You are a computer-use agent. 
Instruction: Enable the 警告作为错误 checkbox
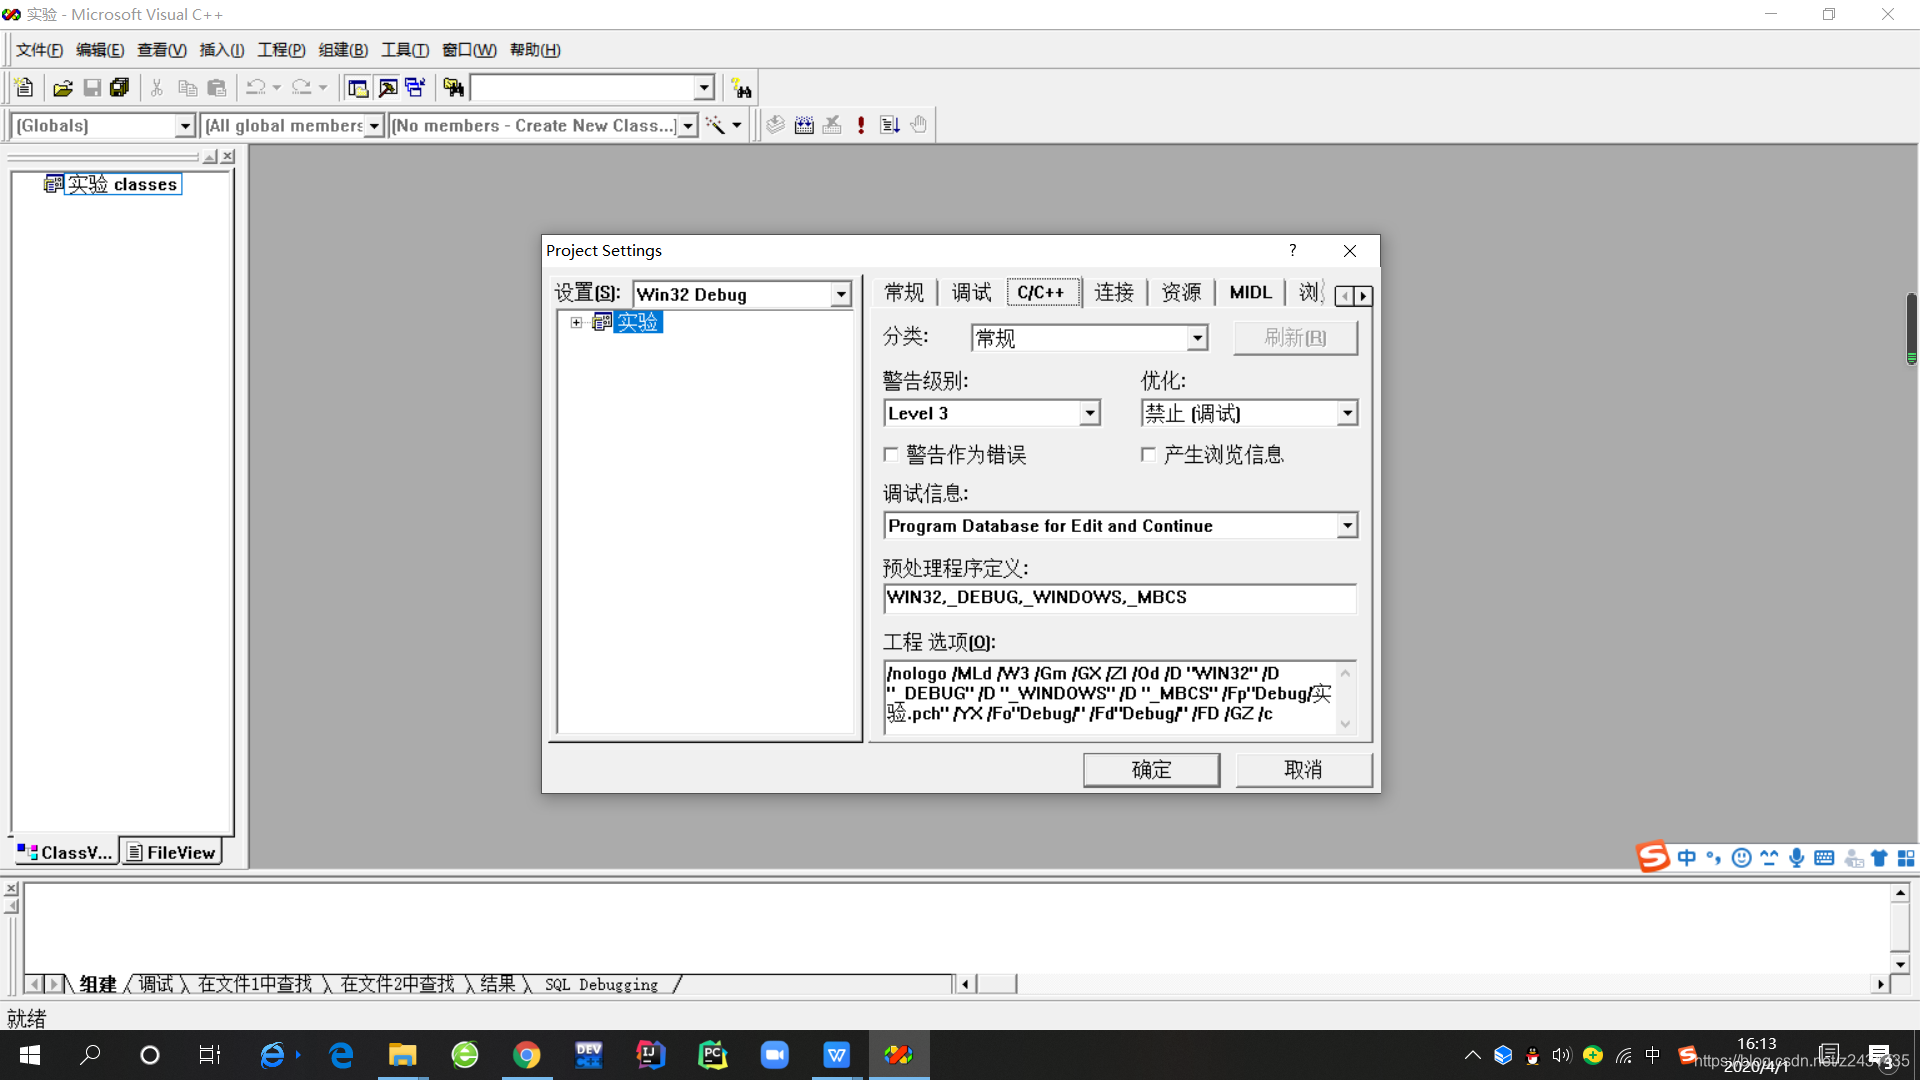click(891, 455)
